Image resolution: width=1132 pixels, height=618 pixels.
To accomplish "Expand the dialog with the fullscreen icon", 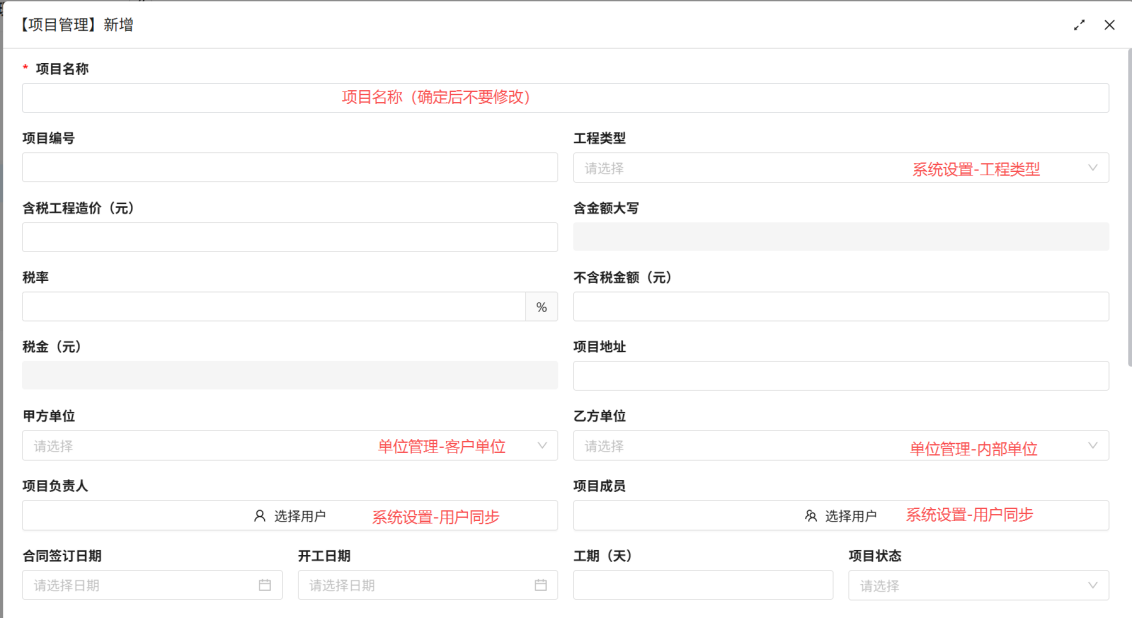I will point(1079,25).
